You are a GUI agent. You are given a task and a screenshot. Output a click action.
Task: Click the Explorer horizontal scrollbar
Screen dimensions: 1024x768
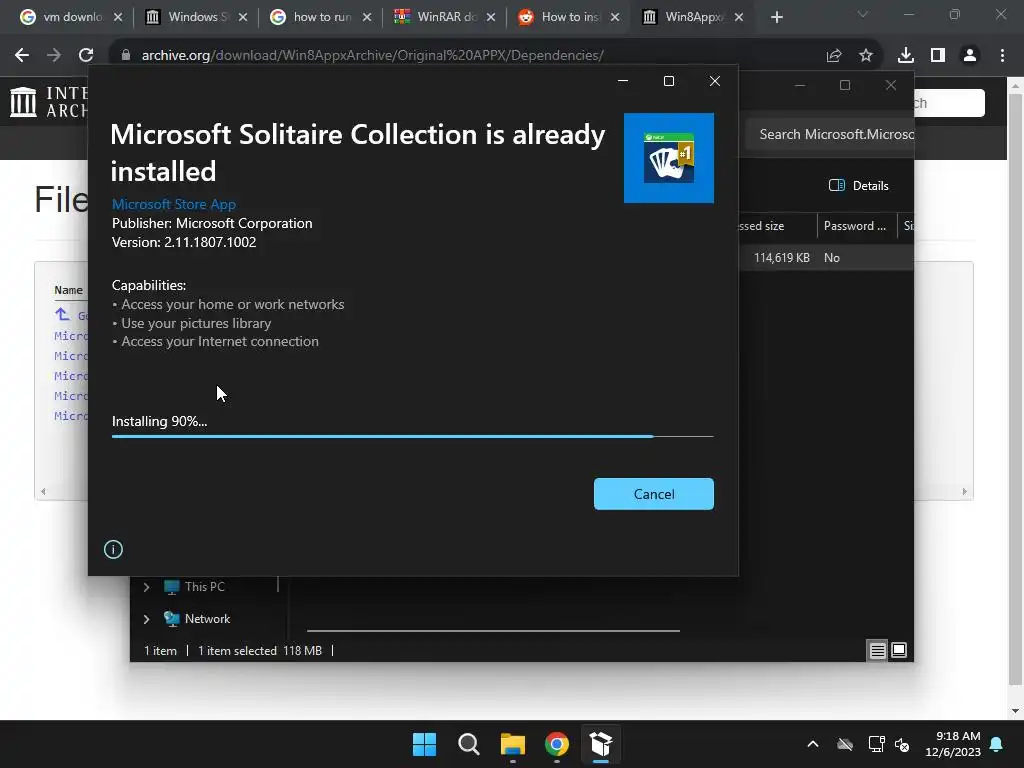coord(493,631)
